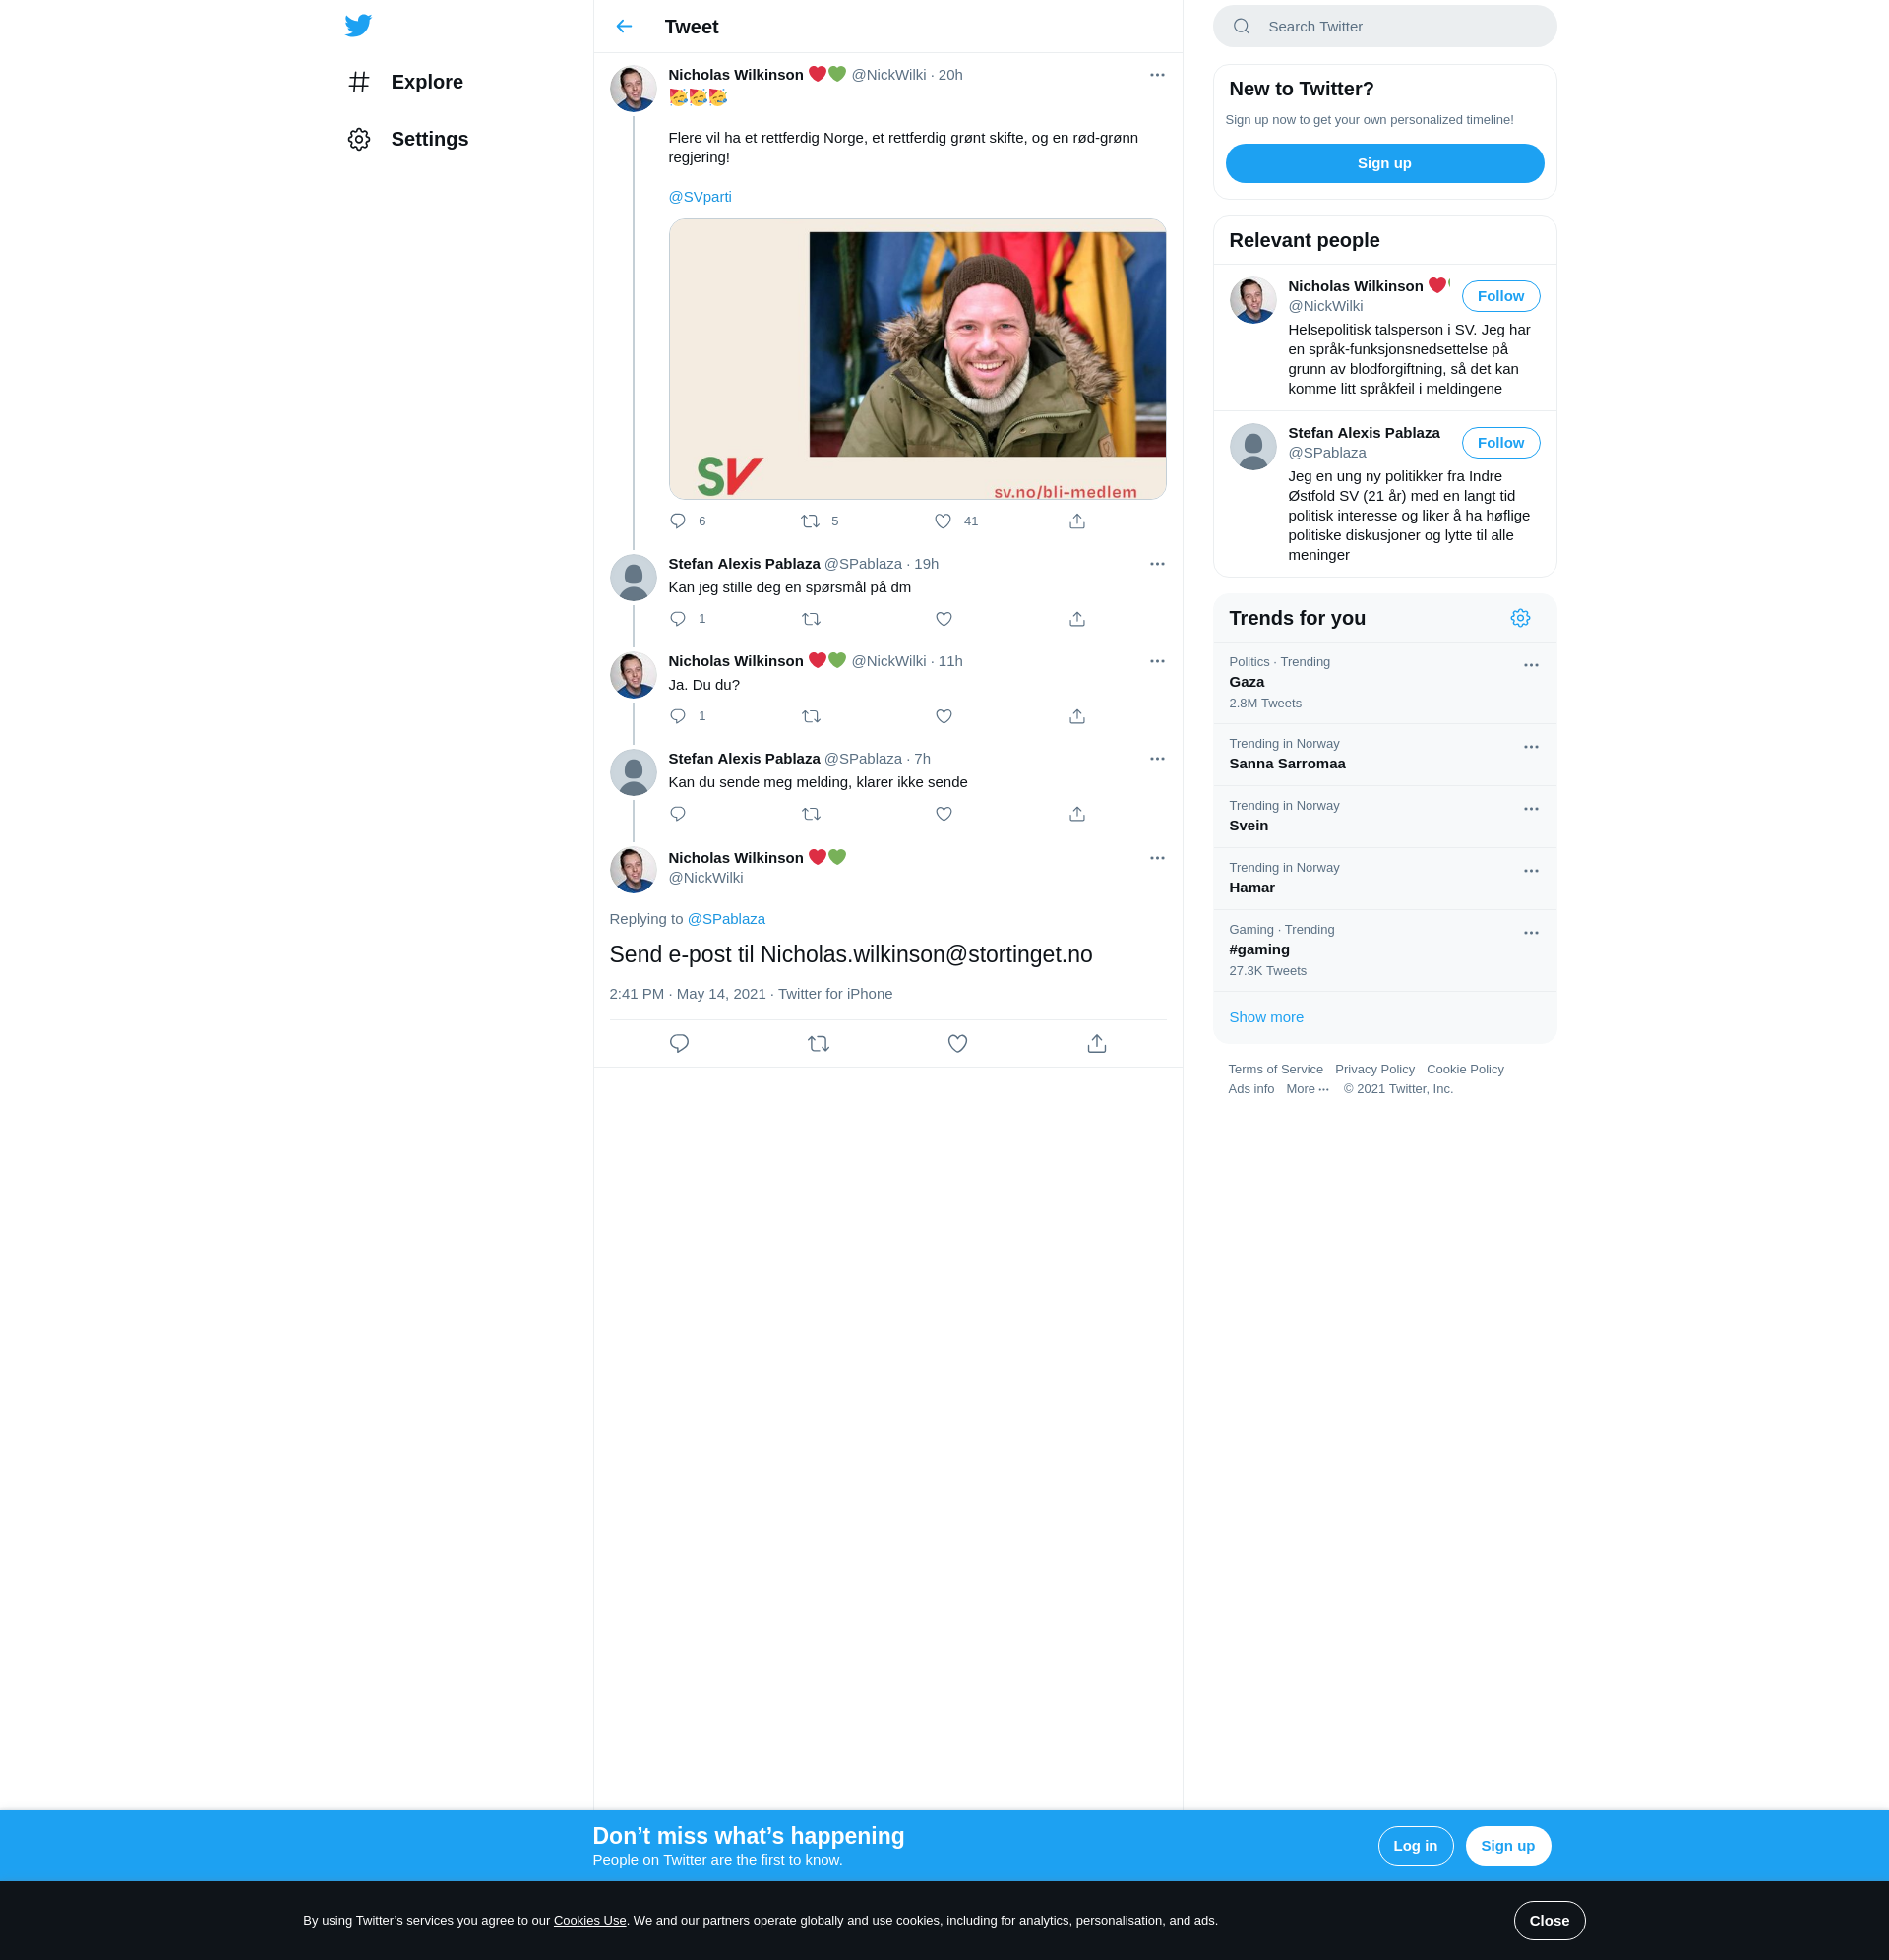The image size is (1889, 1960).
Task: Open Cookie Policy link
Action: pyautogui.click(x=1465, y=1069)
